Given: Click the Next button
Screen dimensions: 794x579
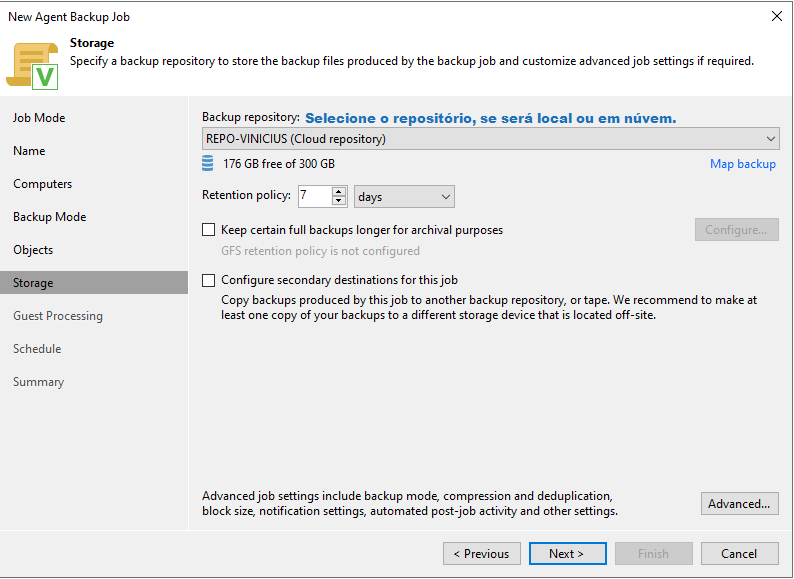Looking at the screenshot, I should [568, 554].
